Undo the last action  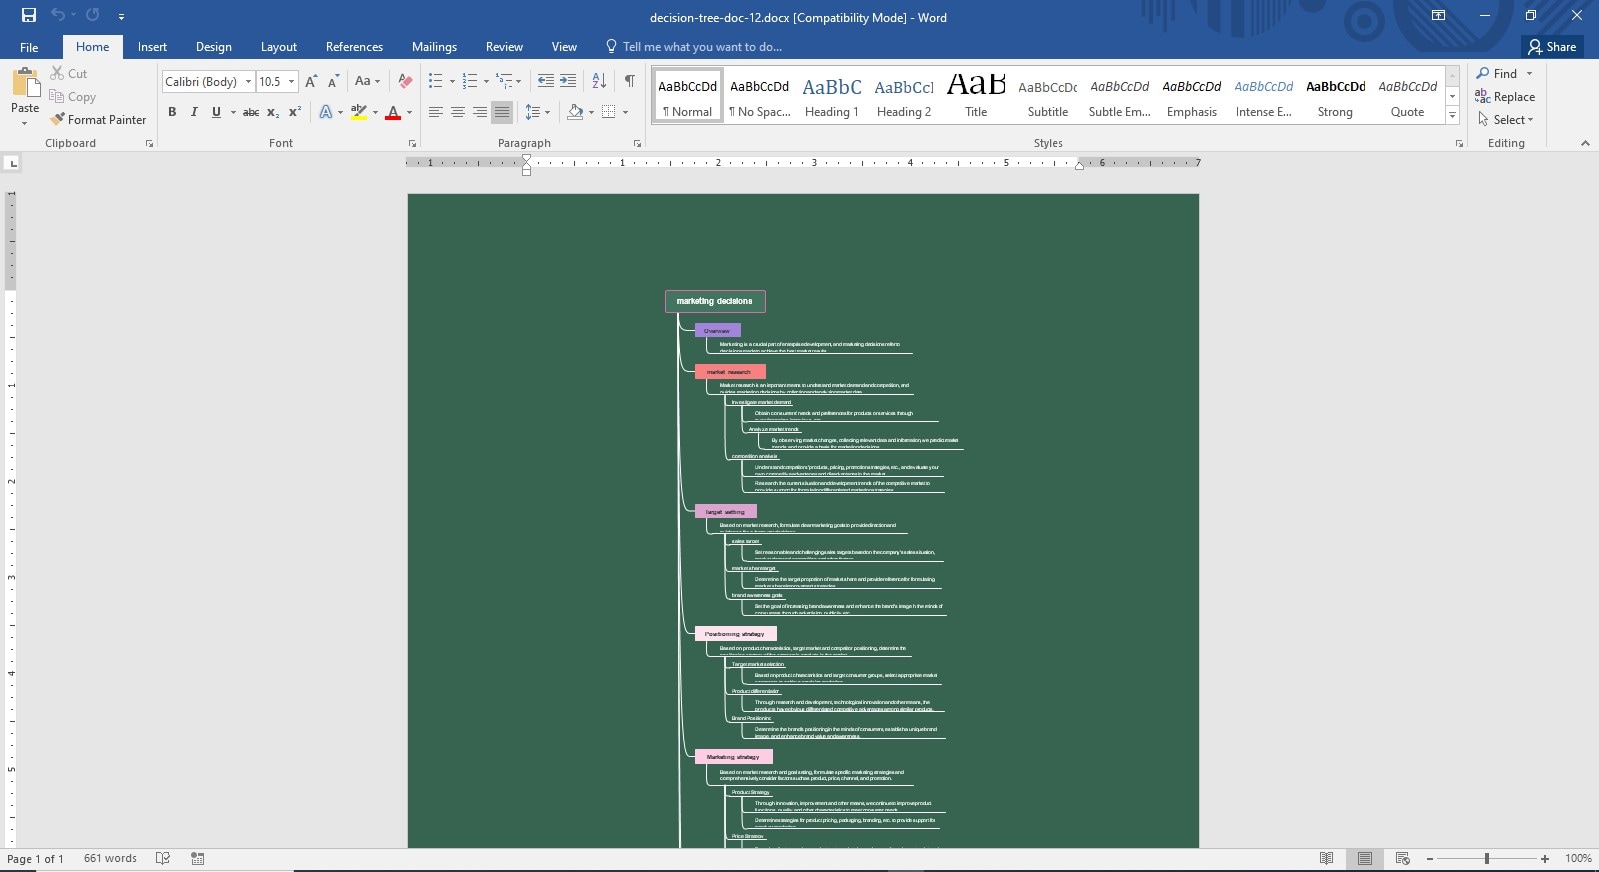(58, 15)
